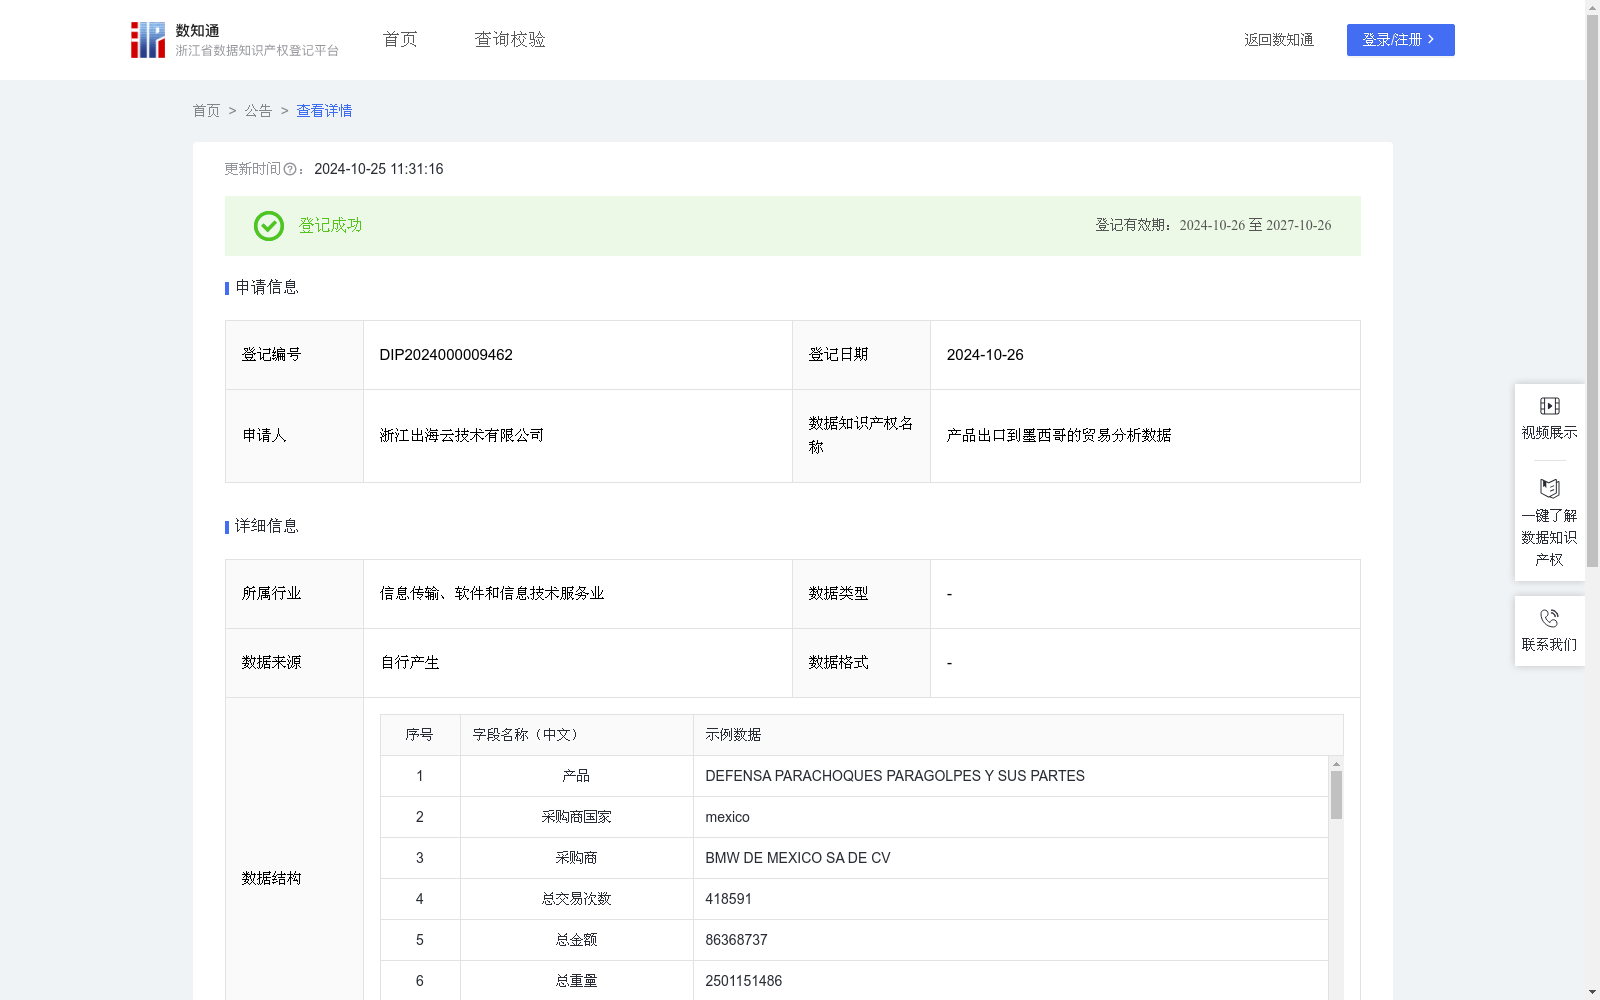Click the update time 2024-10-25 11:31:16
1600x1000 pixels.
click(x=379, y=169)
